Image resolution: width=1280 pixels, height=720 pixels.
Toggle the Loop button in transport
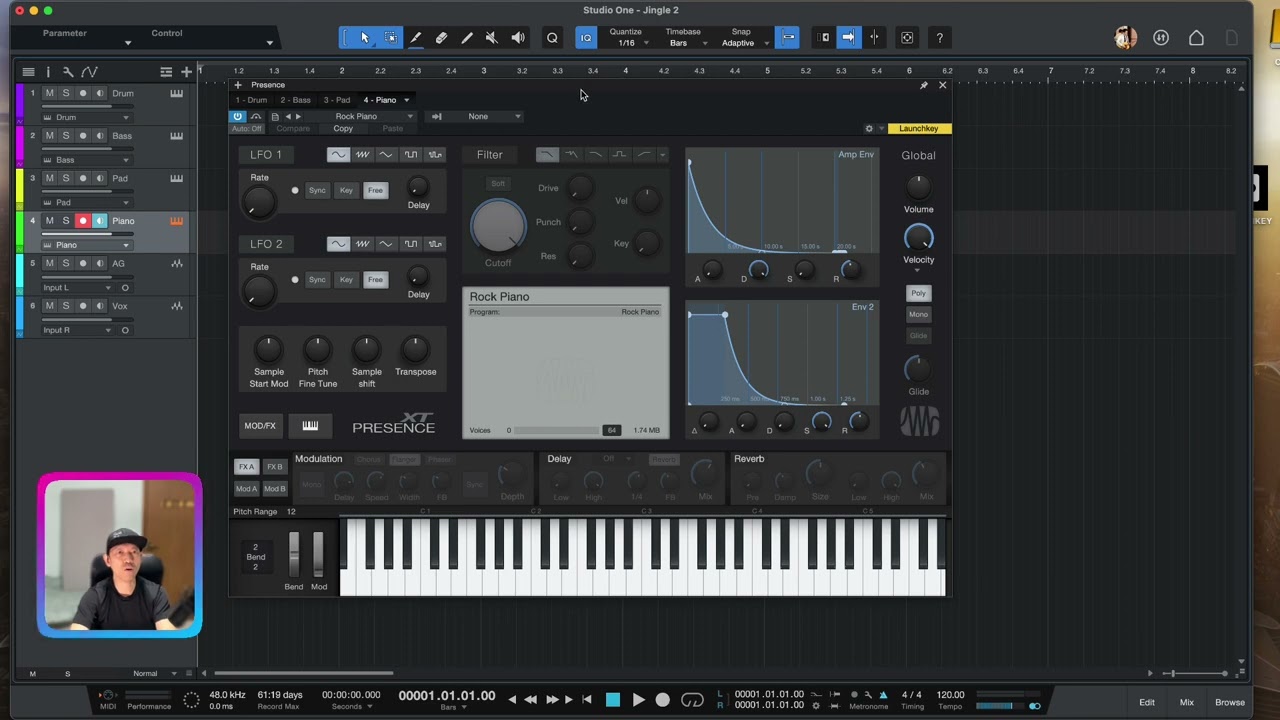pyautogui.click(x=692, y=700)
